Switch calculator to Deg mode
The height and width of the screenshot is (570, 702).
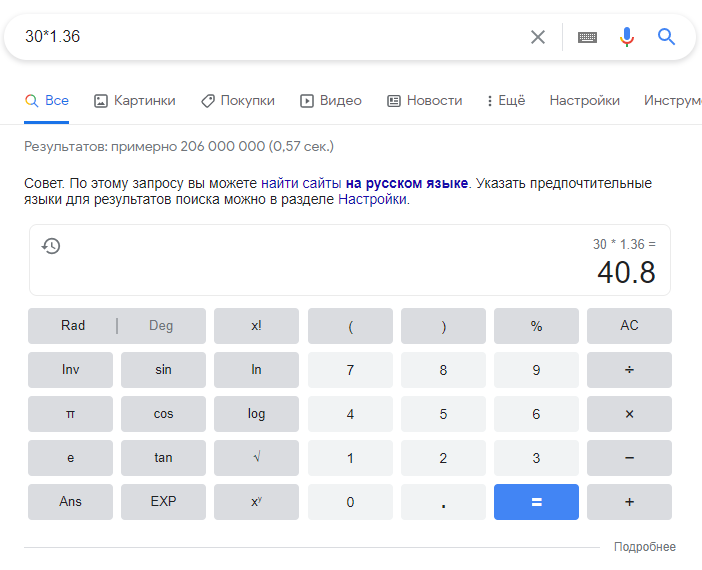coord(161,326)
